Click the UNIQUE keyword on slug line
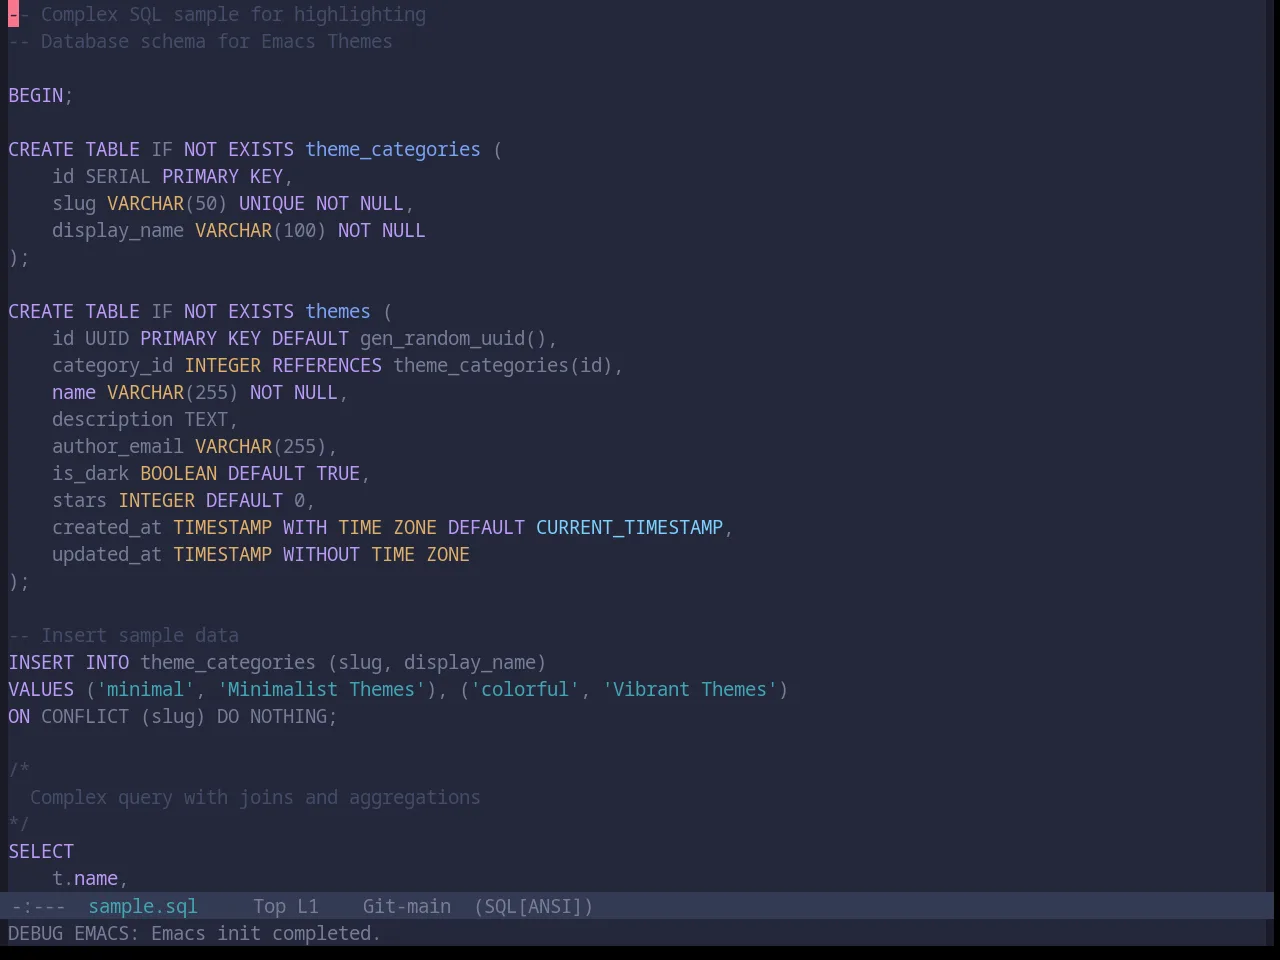Viewport: 1280px width, 960px height. click(x=272, y=203)
